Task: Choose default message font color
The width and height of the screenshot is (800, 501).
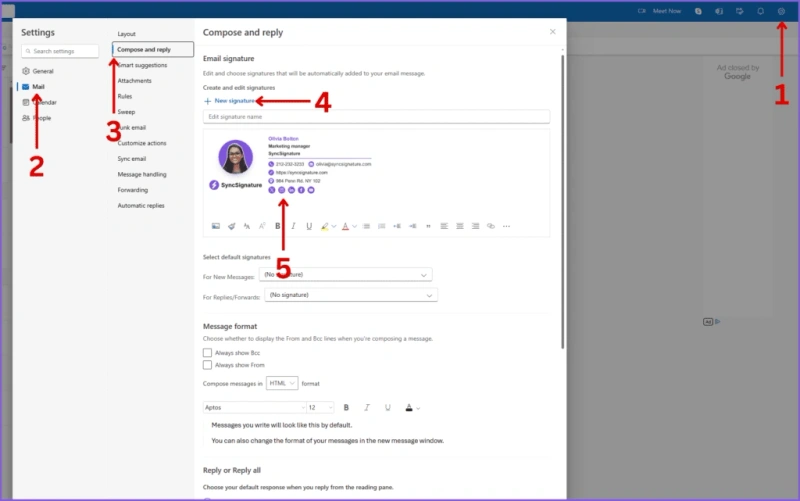Action: point(409,407)
